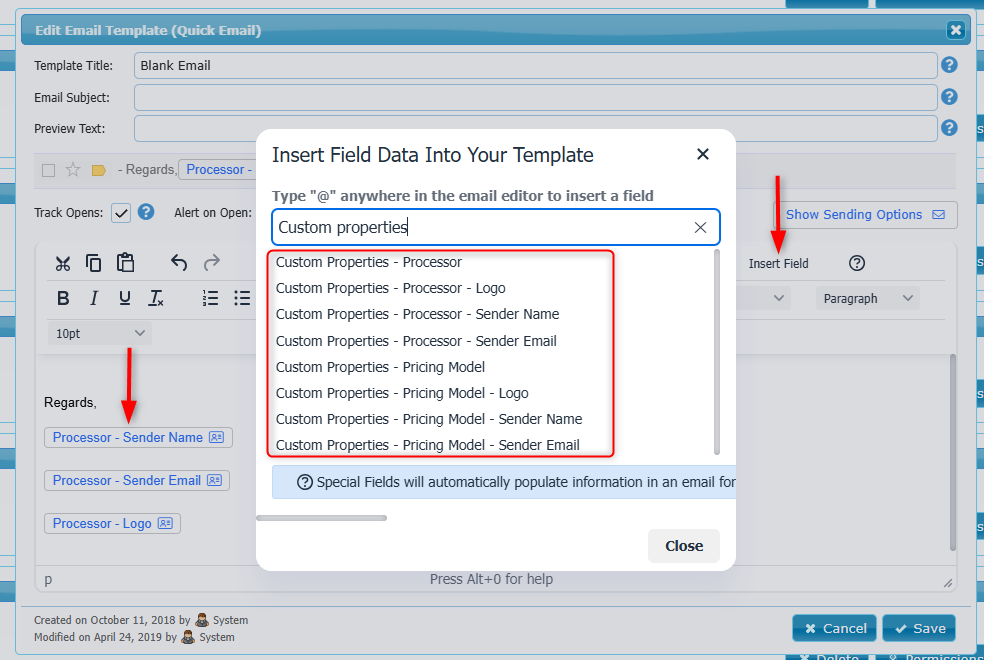
Task: Select Custom Properties - Processor - Logo
Action: coord(390,288)
